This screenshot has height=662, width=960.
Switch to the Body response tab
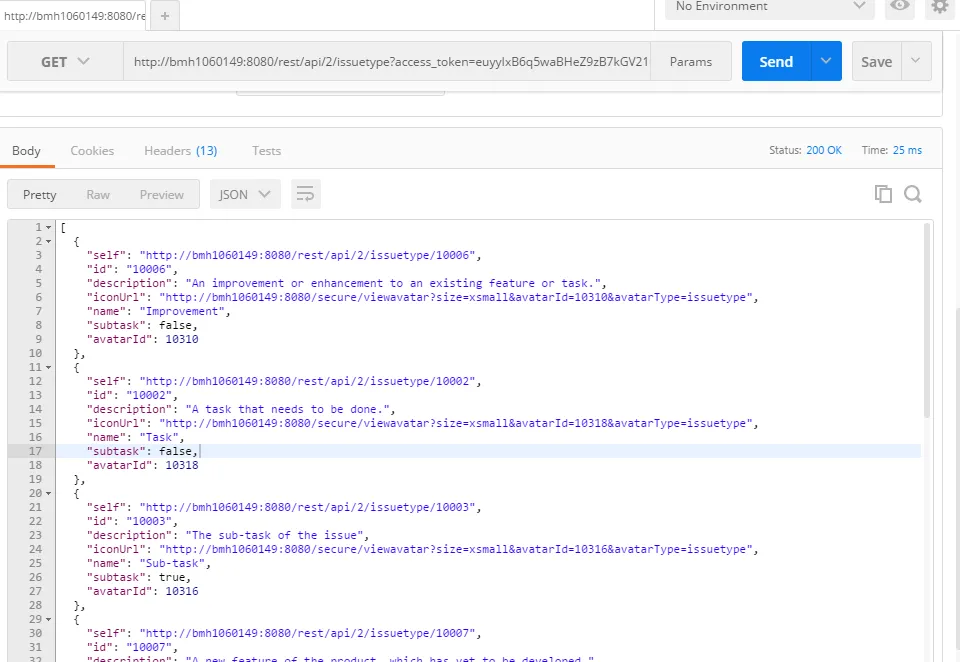(26, 151)
